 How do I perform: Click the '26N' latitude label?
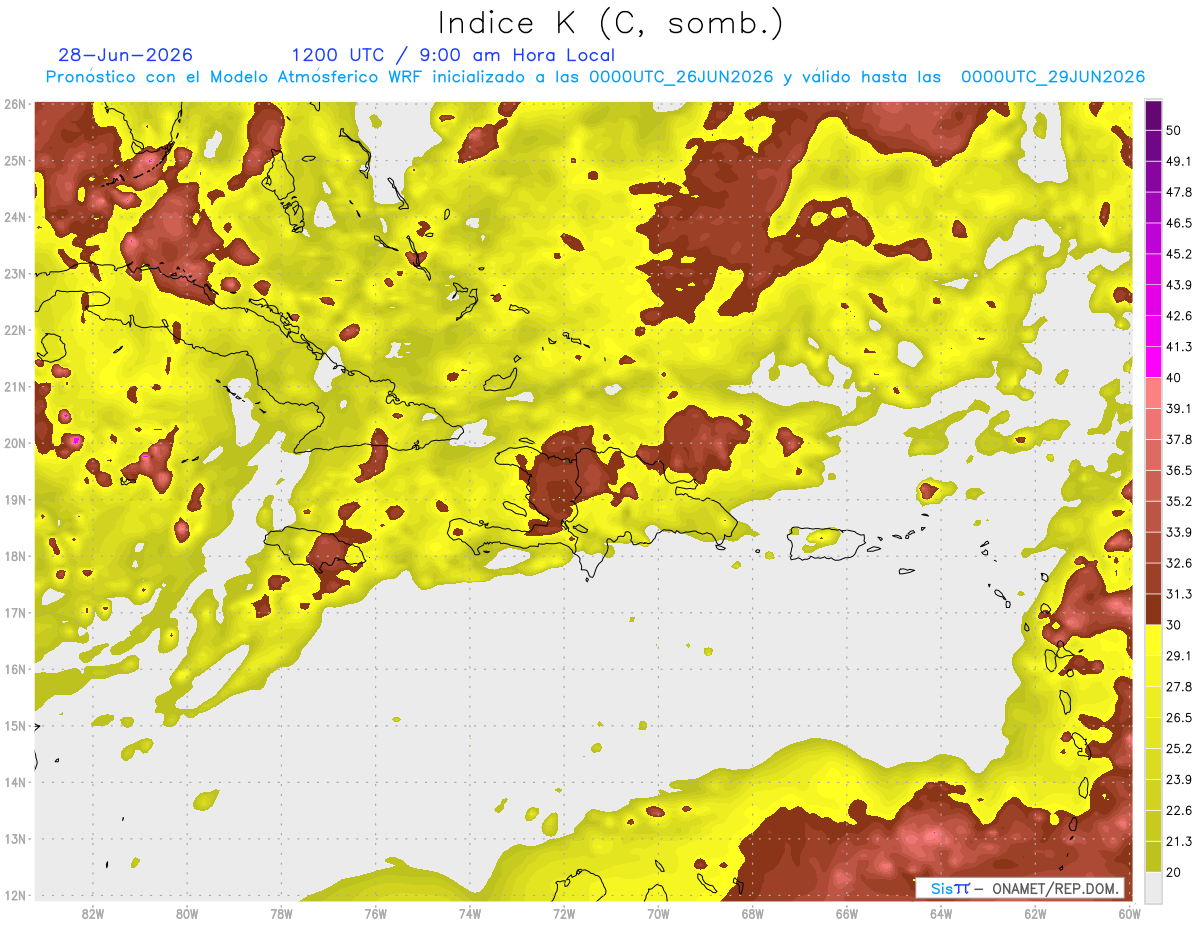point(15,104)
